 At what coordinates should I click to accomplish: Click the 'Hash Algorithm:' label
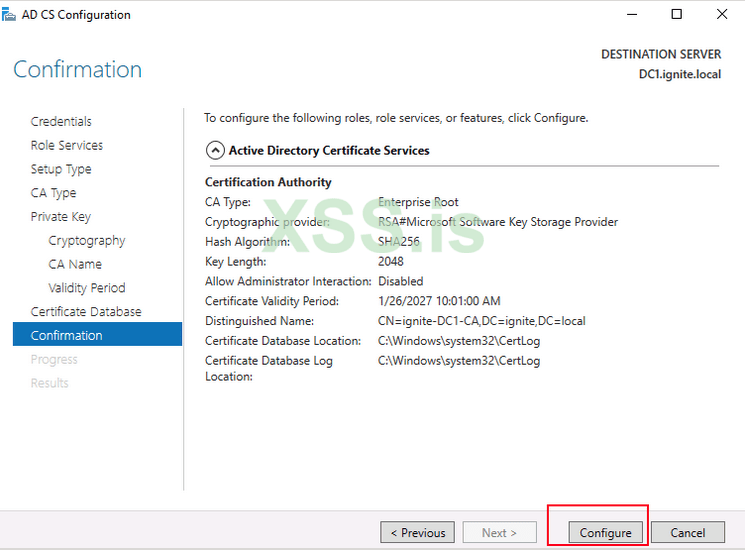(x=247, y=242)
